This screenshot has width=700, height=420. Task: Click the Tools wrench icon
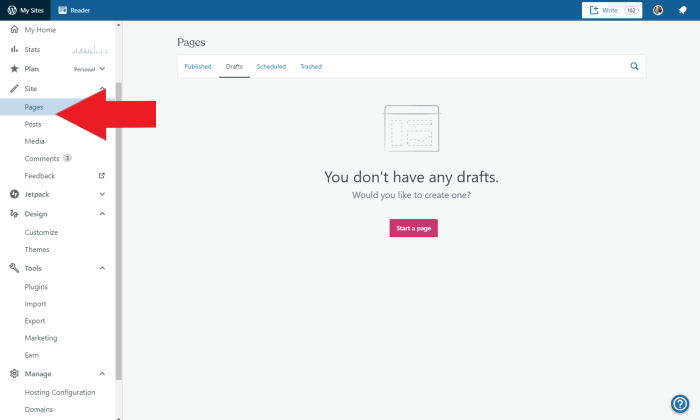(14, 268)
